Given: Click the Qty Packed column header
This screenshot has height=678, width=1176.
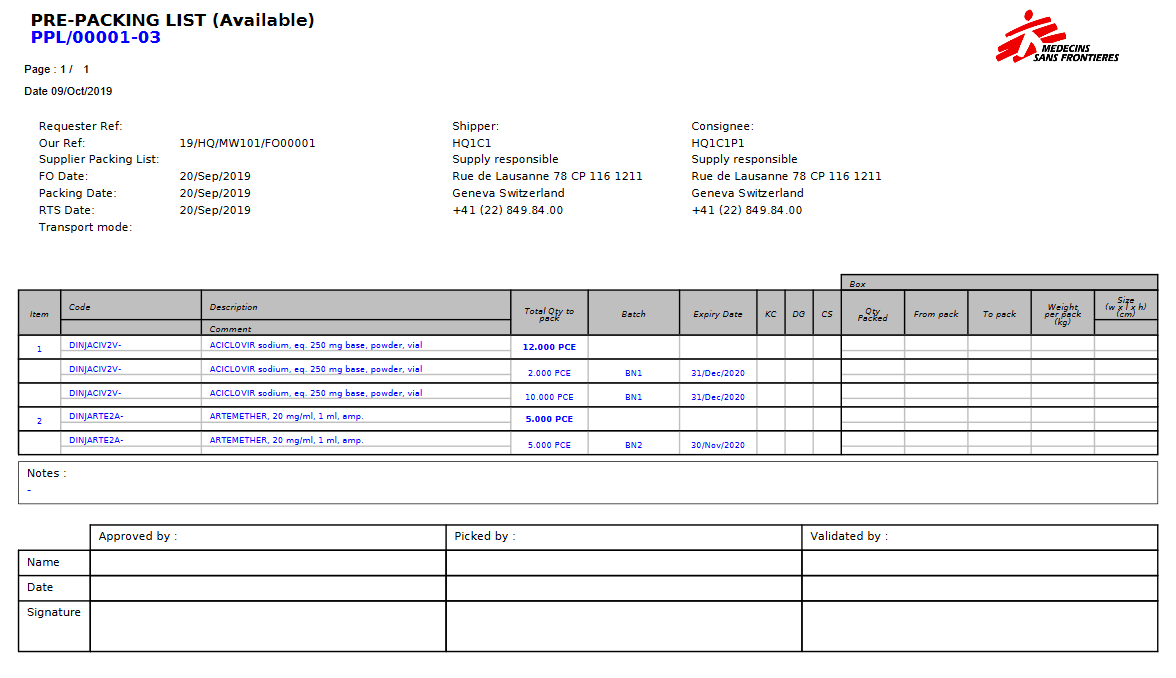Looking at the screenshot, I should [x=872, y=314].
